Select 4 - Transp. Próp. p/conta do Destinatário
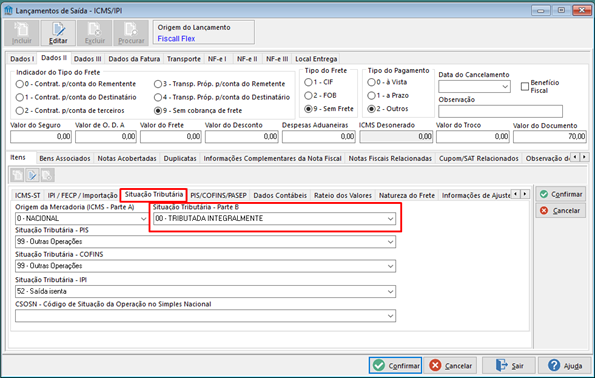 click(158, 97)
